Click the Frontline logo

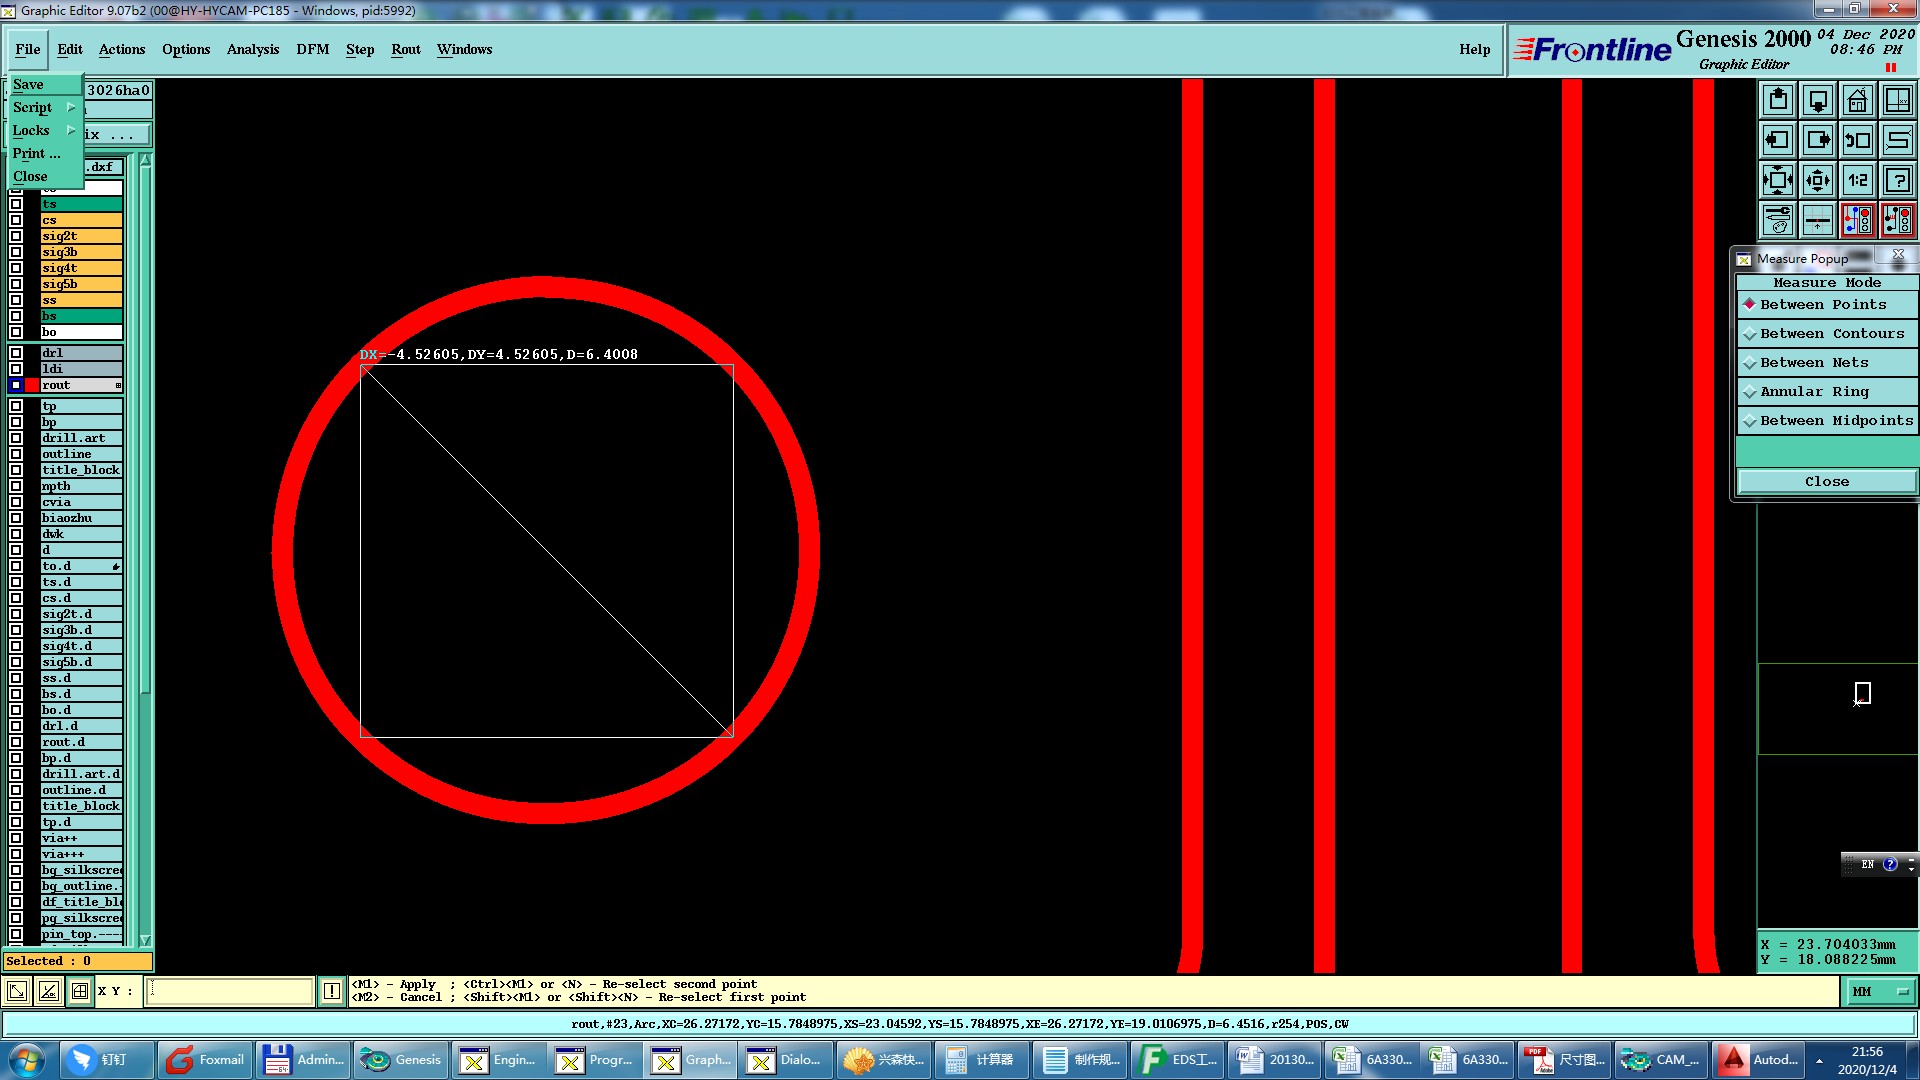[1592, 49]
